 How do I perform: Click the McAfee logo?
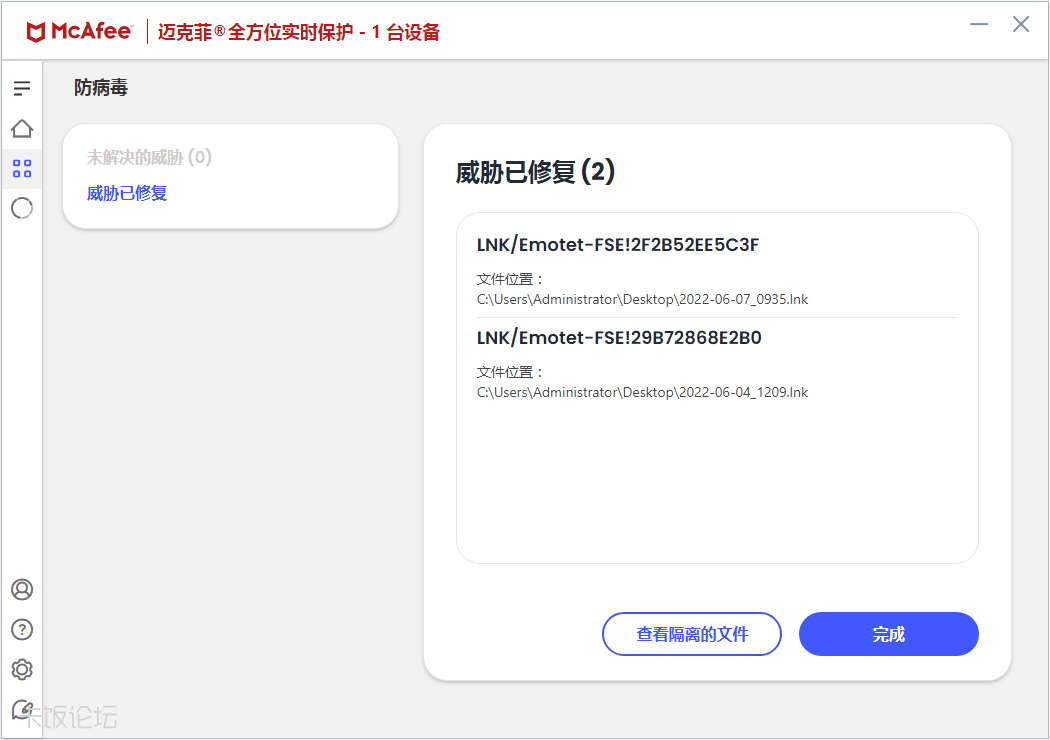coord(79,31)
